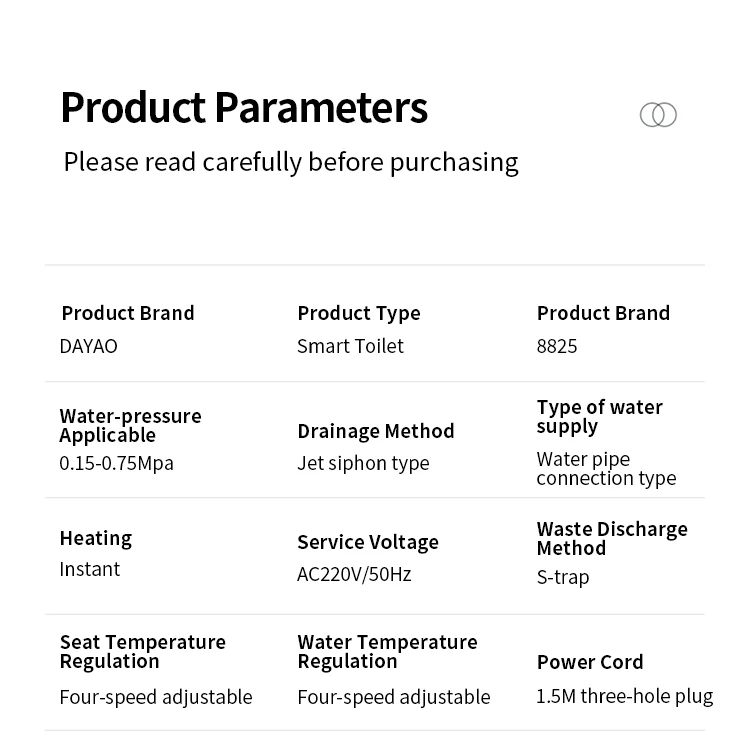The height and width of the screenshot is (755, 750).
Task: Click the Product Parameters heading
Action: 244,108
